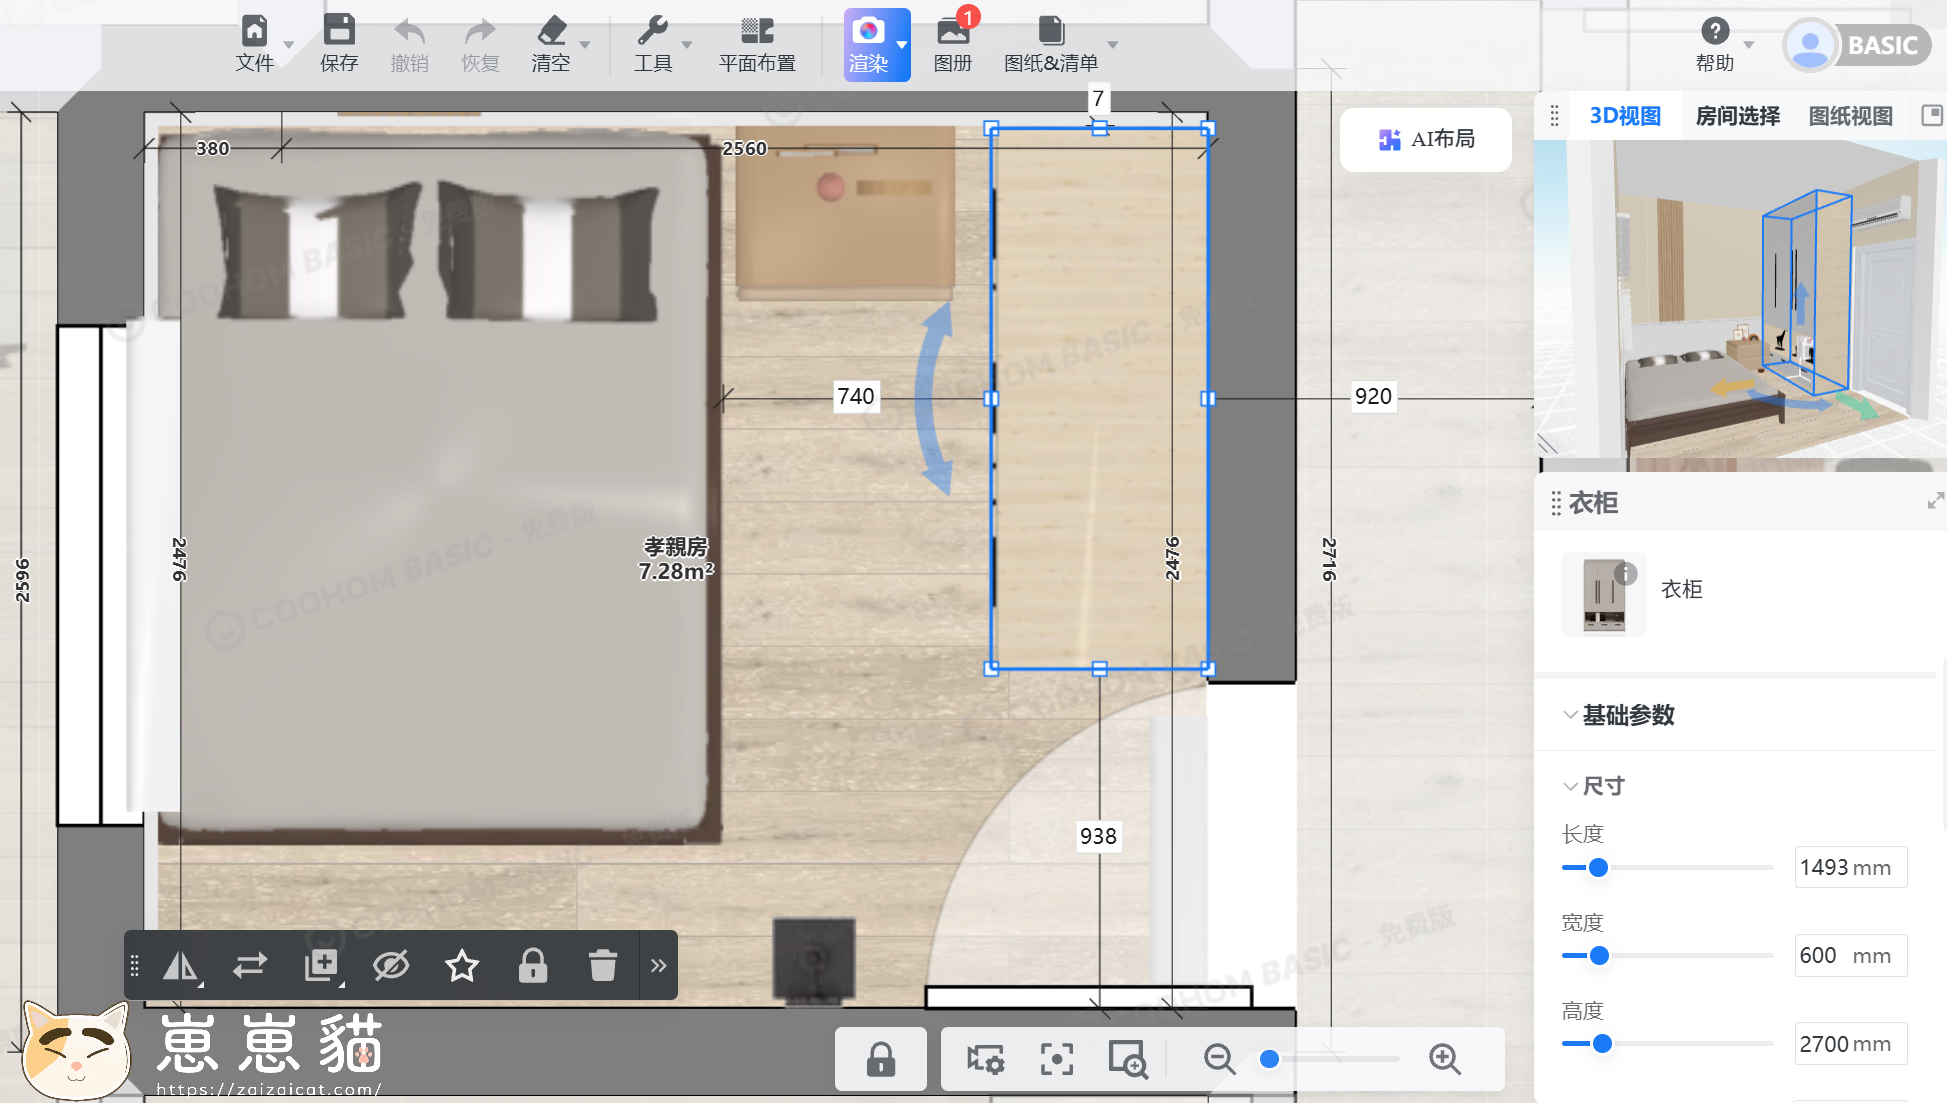Image resolution: width=1947 pixels, height=1103 pixels.
Task: Open the dropdown arrow next to 清空
Action: tap(585, 45)
